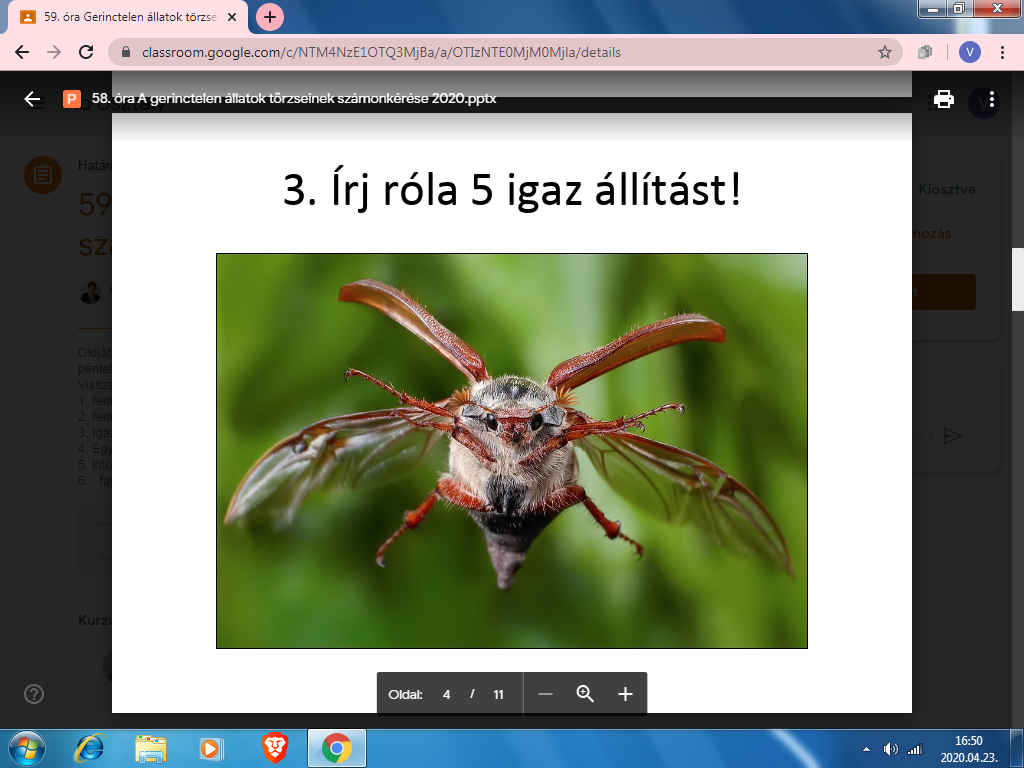Click the volume icon in system tray
This screenshot has height=768, width=1024.
890,749
